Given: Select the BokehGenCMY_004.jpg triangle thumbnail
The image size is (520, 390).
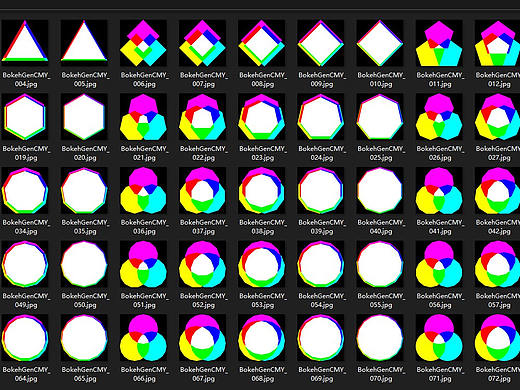Looking at the screenshot, I should 25,43.
